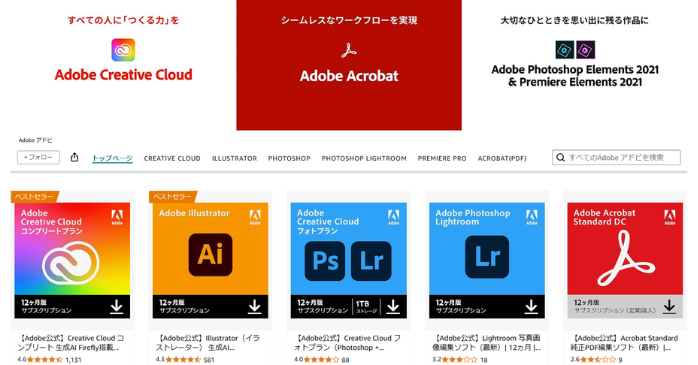The height and width of the screenshot is (365, 698).
Task: Open the PHOTOSHOP LIGHTROOM tab
Action: pyautogui.click(x=364, y=158)
